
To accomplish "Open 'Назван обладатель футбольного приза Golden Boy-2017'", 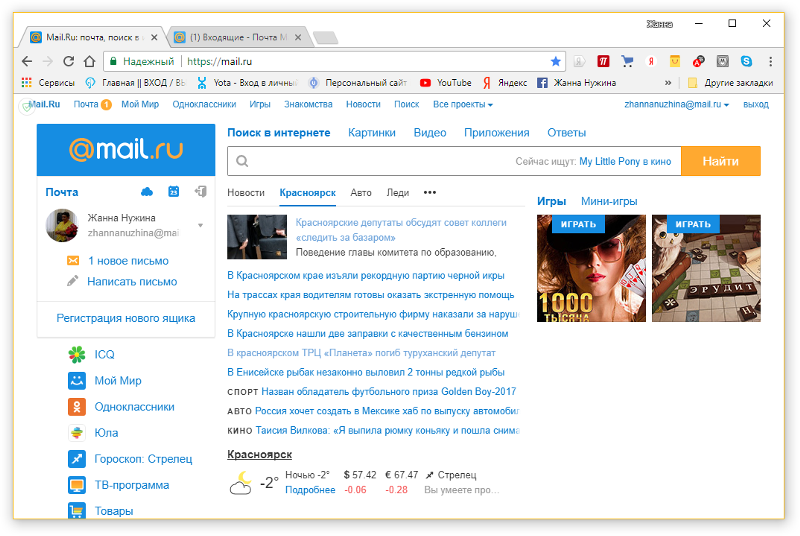I will coord(389,392).
